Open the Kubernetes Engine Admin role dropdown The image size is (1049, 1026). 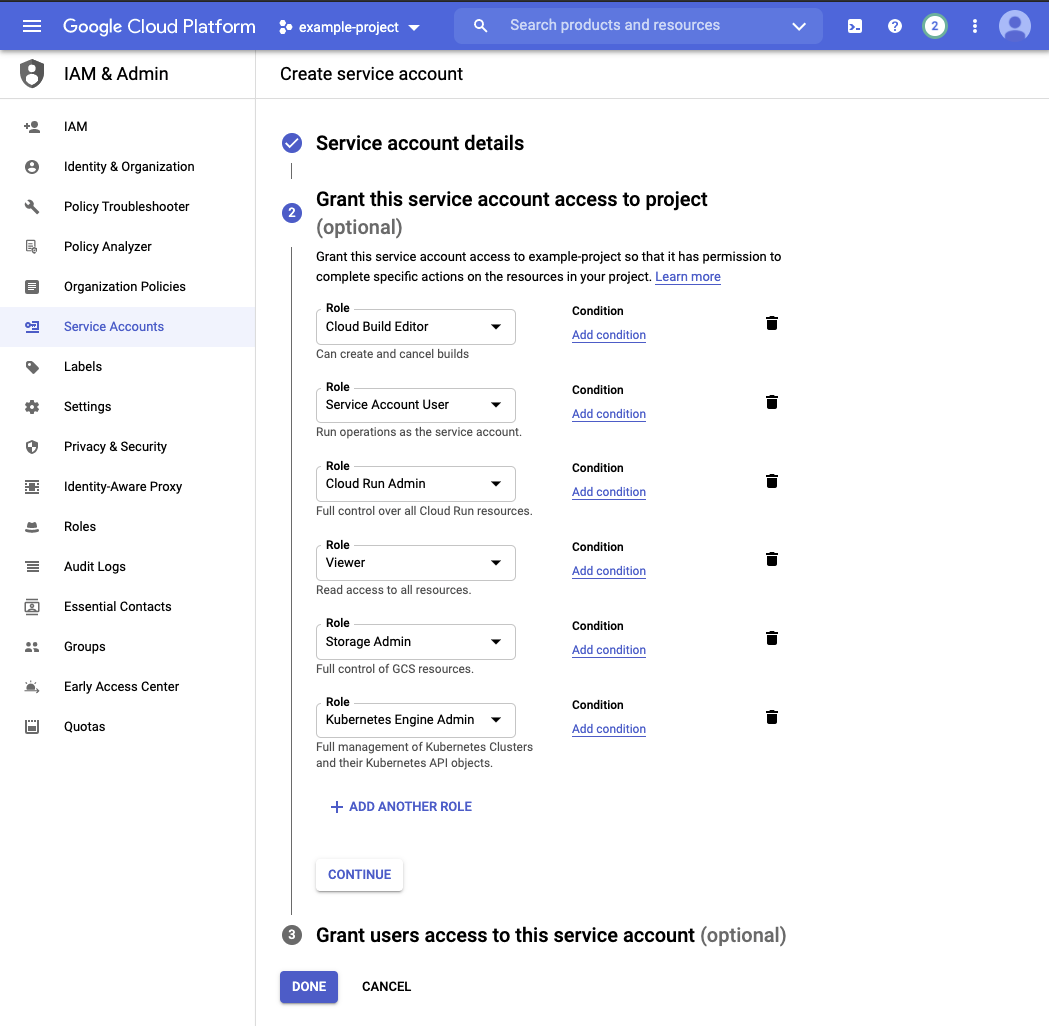pyautogui.click(x=415, y=720)
